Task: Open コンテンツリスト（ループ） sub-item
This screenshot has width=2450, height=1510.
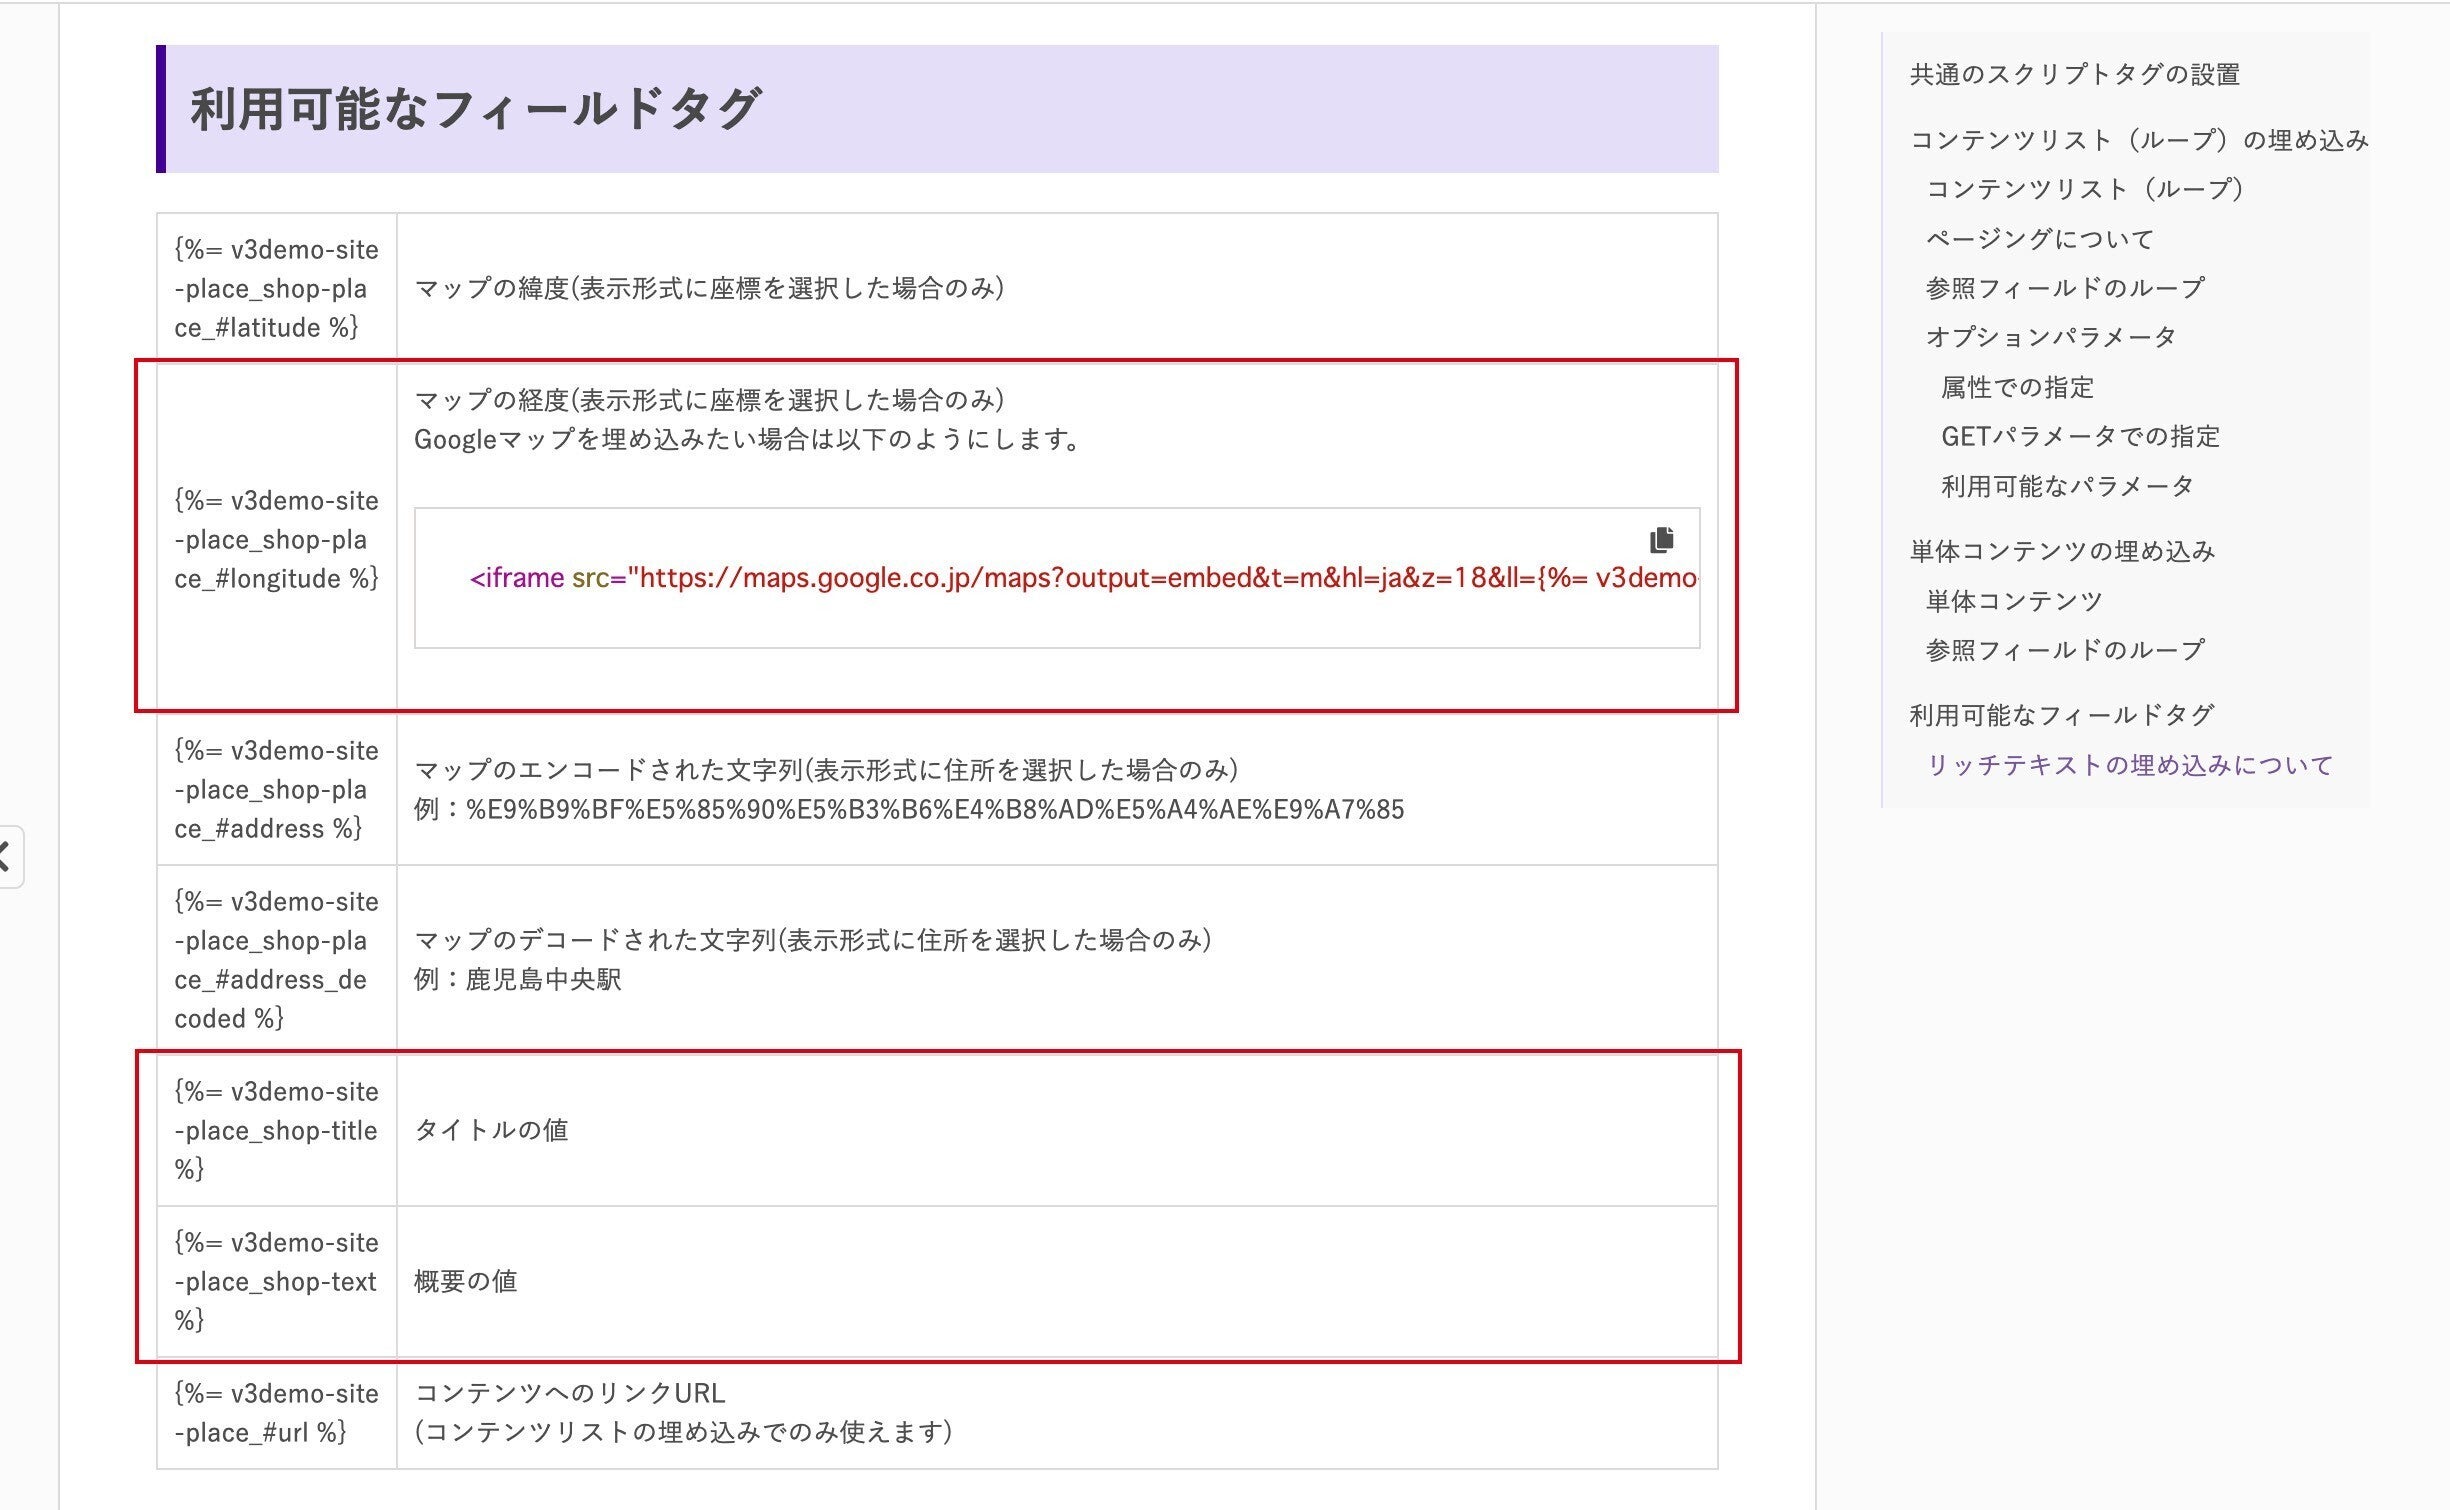Action: coord(2085,189)
